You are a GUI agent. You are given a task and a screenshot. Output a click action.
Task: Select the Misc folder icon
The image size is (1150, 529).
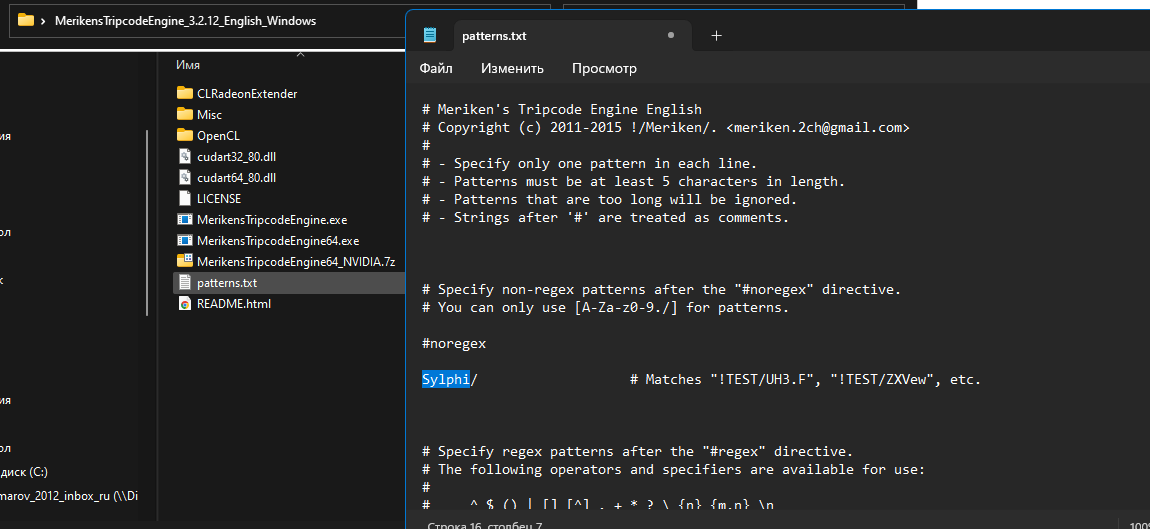click(x=184, y=114)
